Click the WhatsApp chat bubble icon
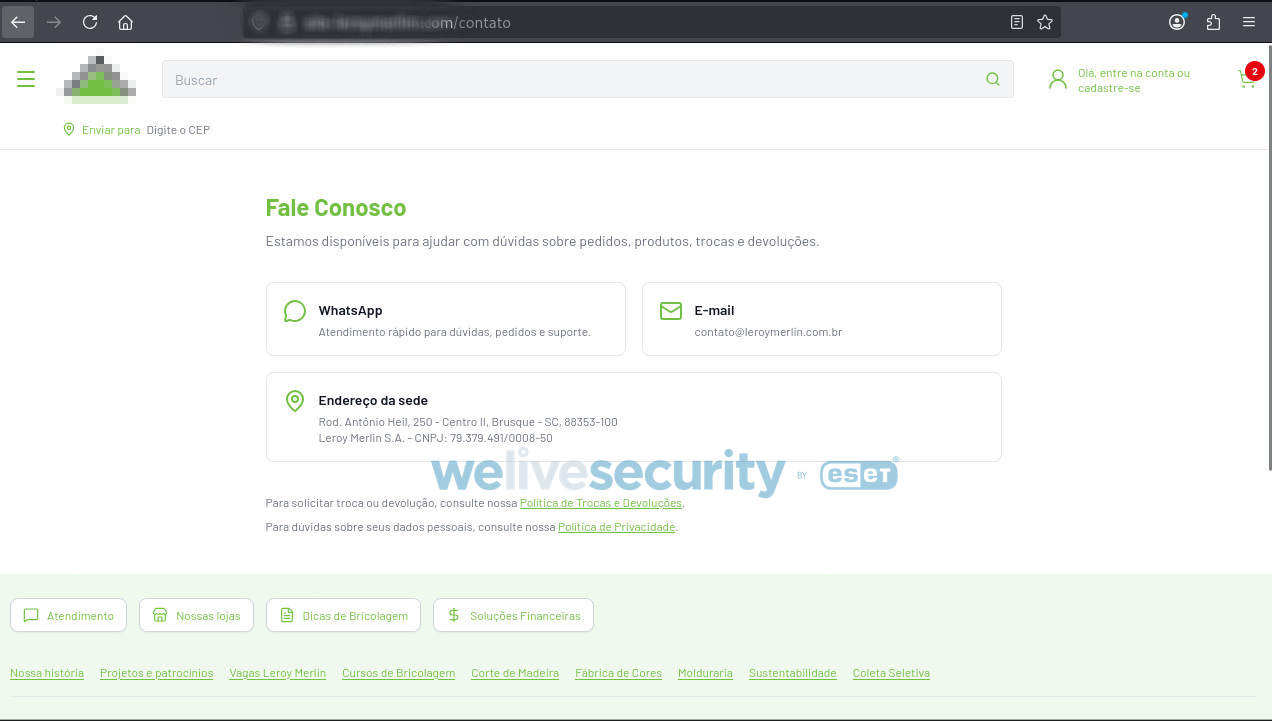This screenshot has height=721, width=1272. point(295,311)
